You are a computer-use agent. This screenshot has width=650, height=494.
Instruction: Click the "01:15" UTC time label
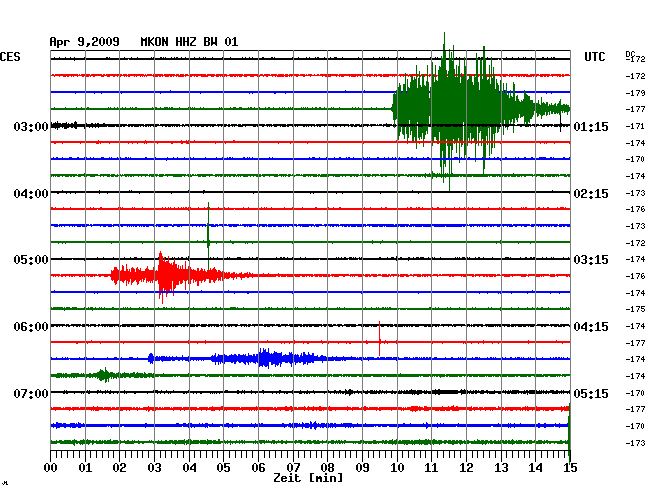[591, 127]
